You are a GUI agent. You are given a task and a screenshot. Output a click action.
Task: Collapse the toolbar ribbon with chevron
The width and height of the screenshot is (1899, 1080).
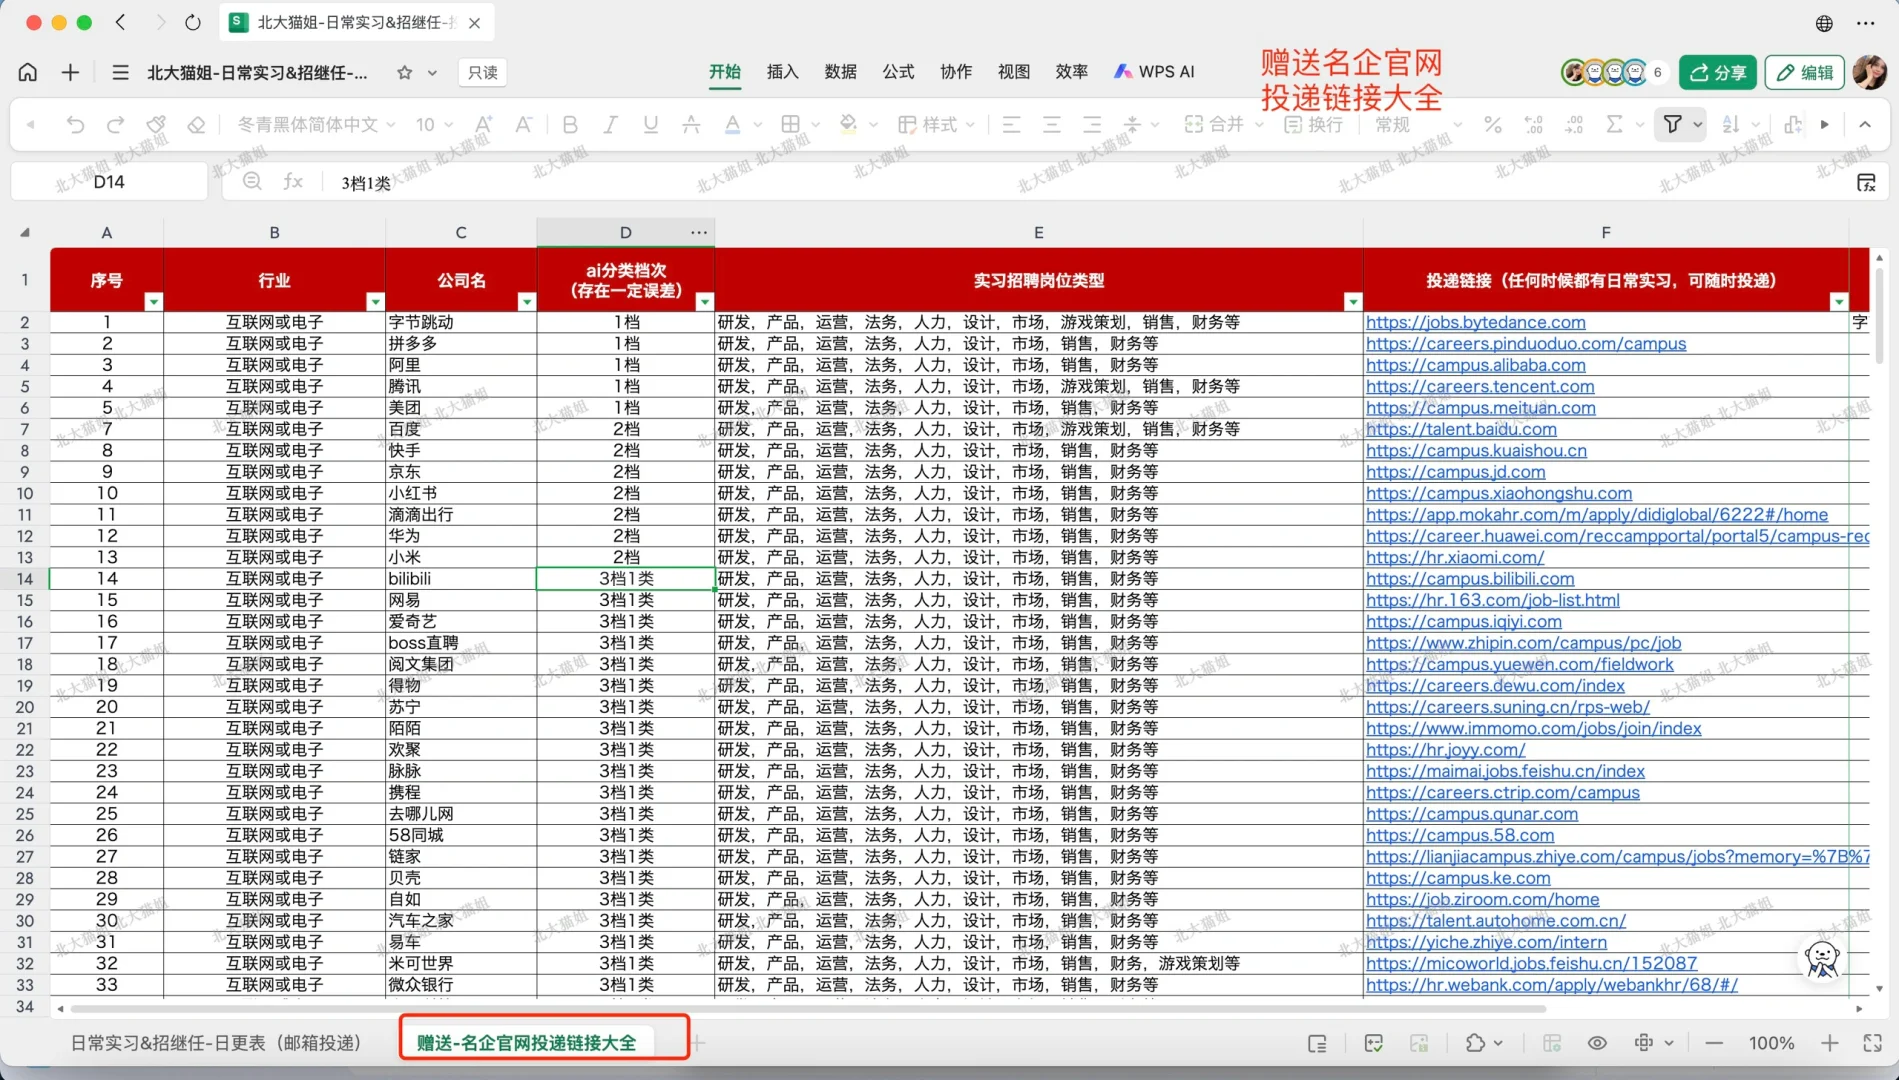pyautogui.click(x=1865, y=124)
